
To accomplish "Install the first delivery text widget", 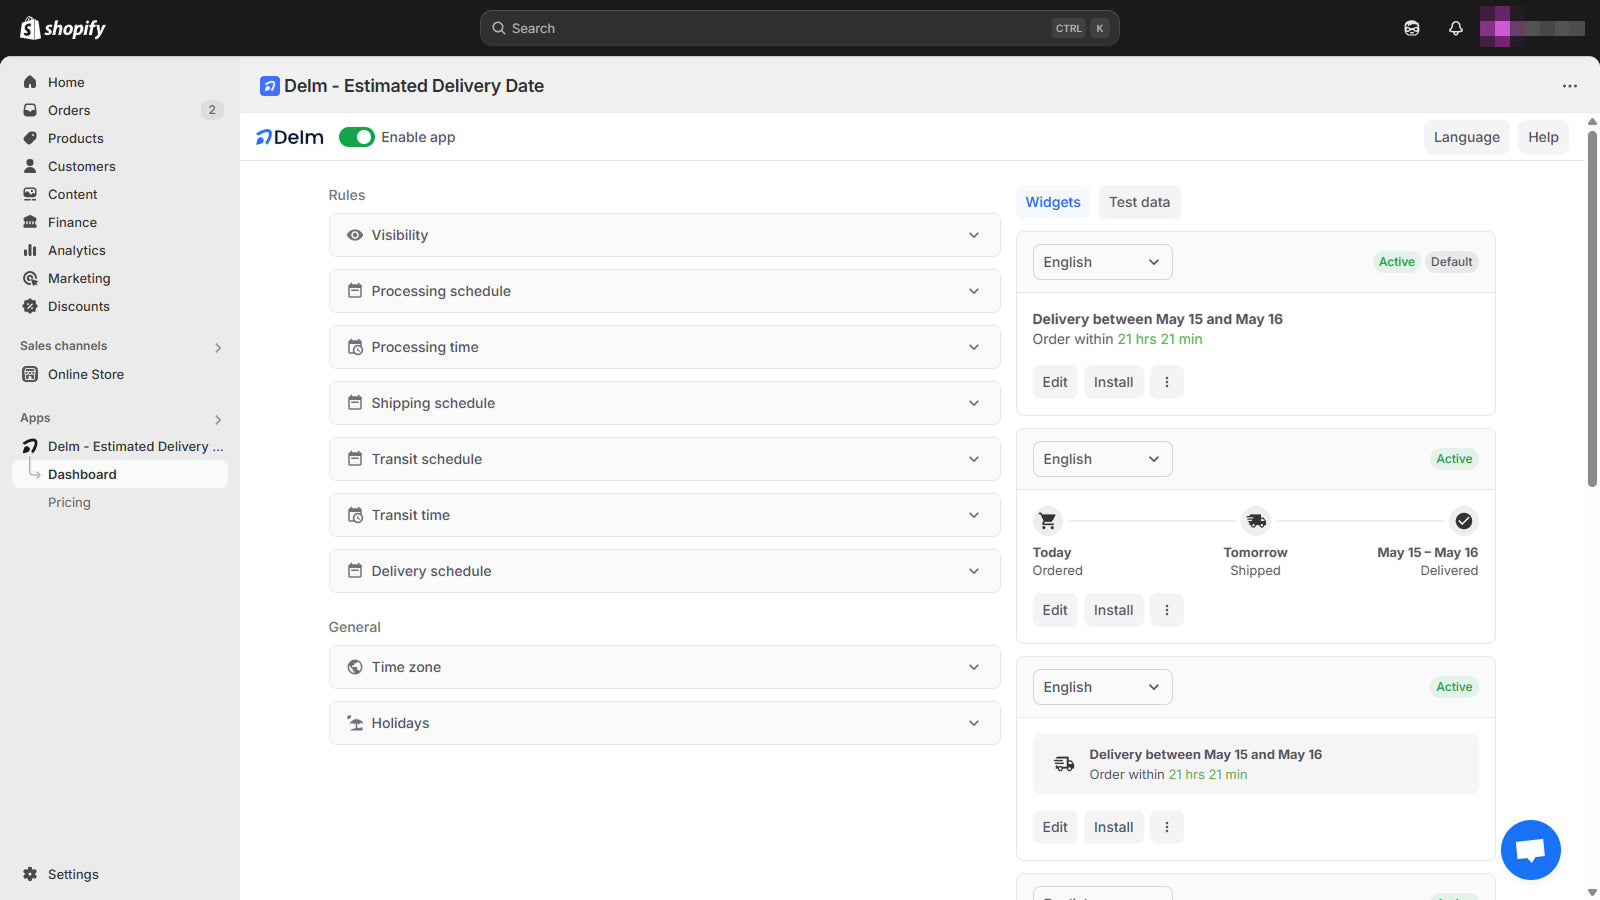I will 1113,382.
